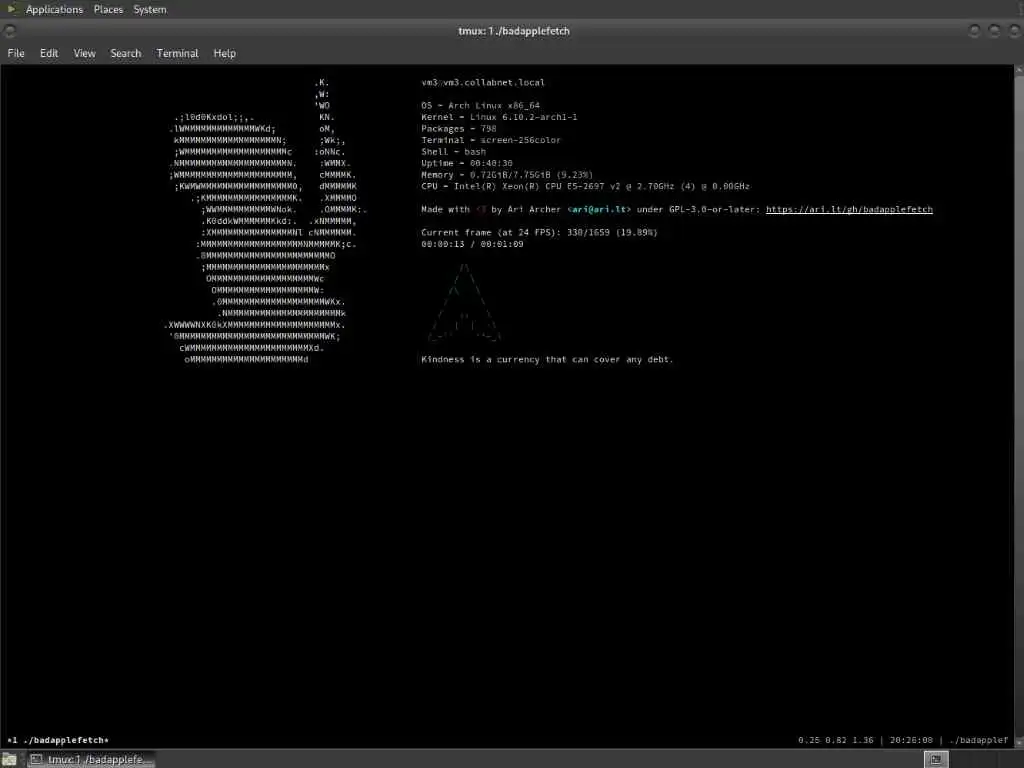Screen dimensions: 1024x768
Task: Click the terminal vertical scrollbar
Action: pos(1019,406)
